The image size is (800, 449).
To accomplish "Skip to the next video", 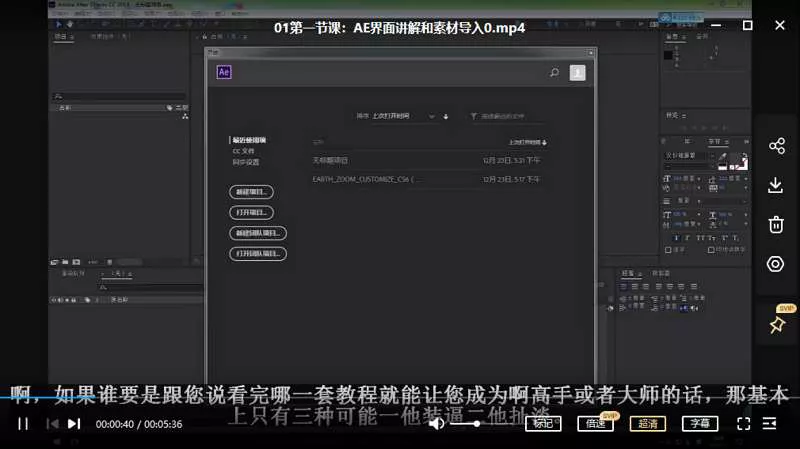I will 74,423.
